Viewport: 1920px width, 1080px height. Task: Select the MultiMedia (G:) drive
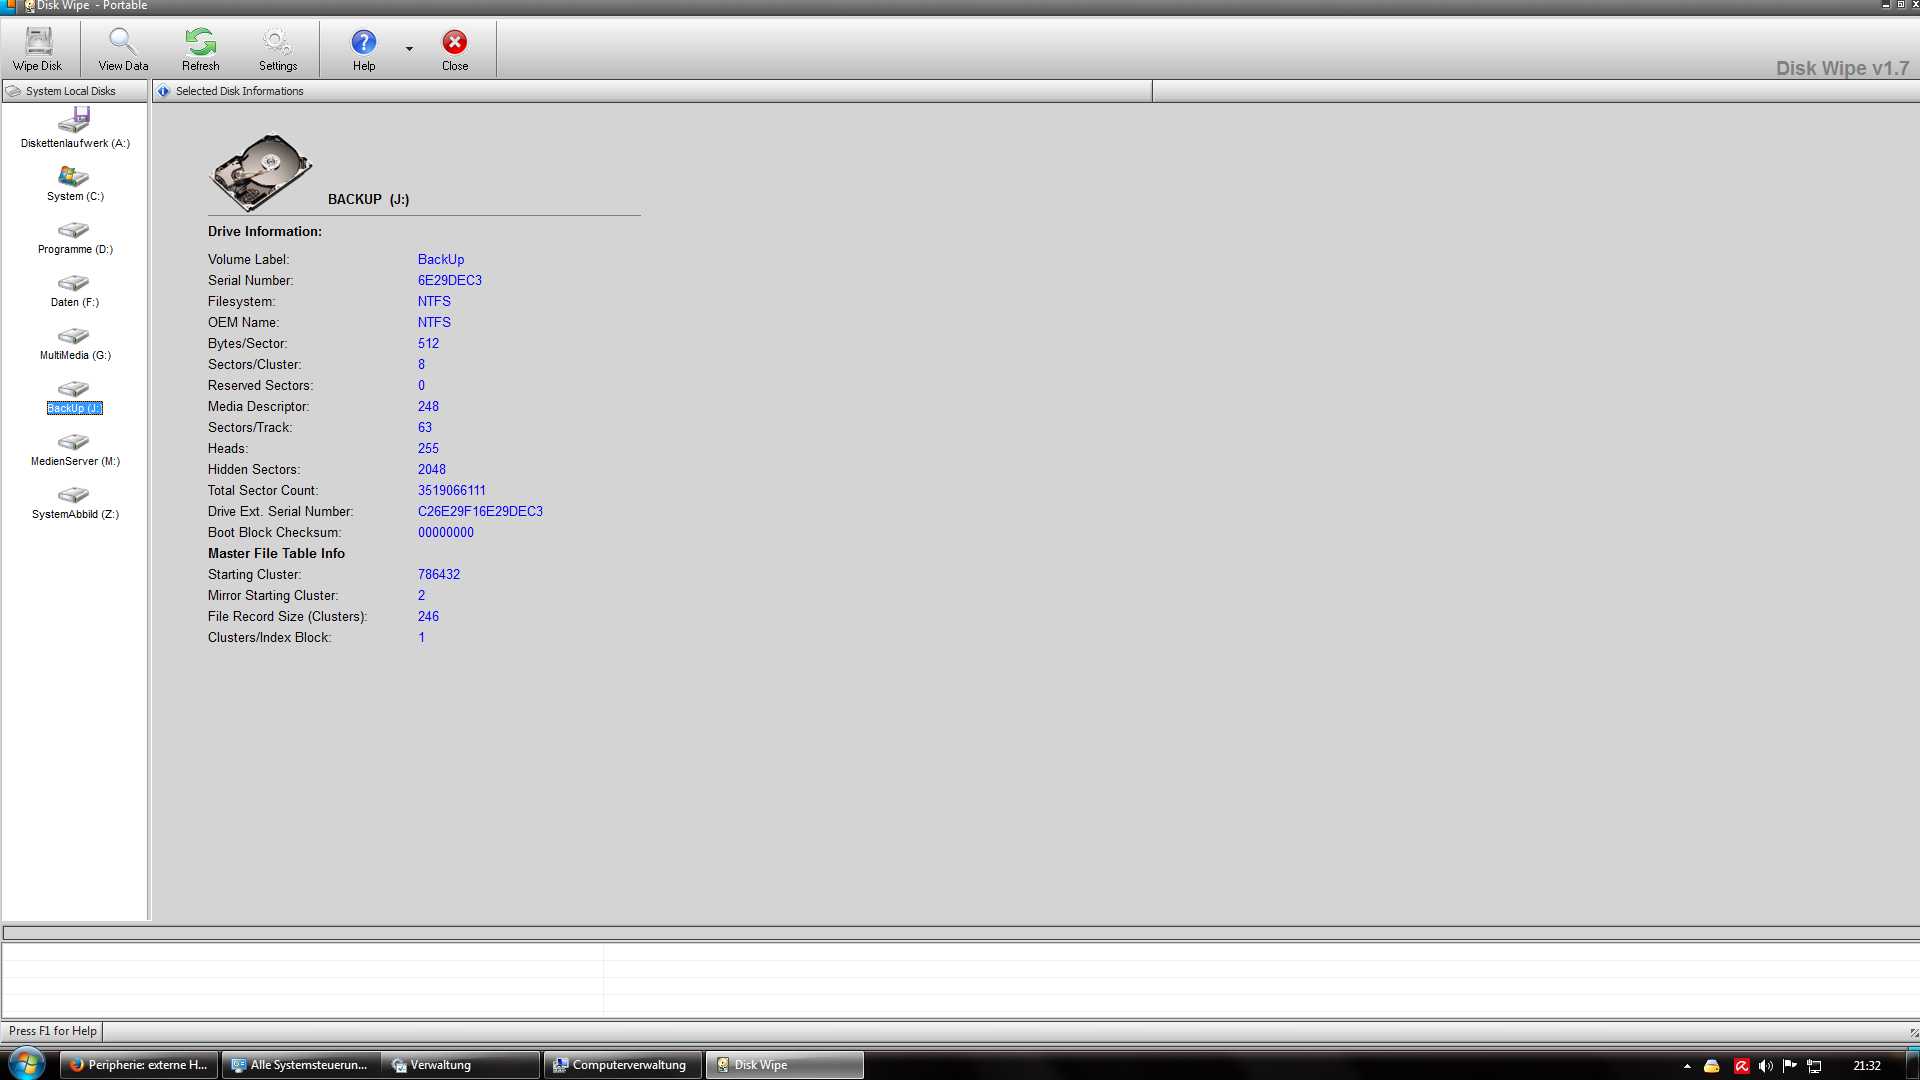point(75,342)
